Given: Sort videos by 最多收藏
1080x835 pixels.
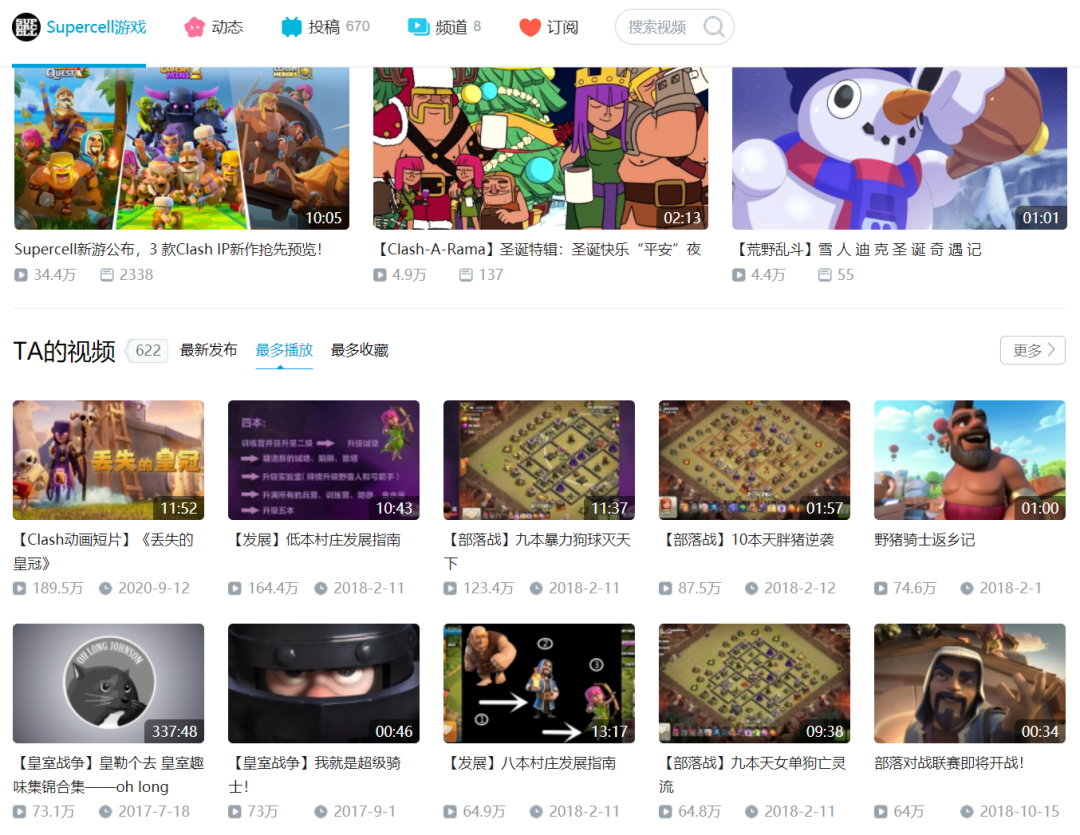Looking at the screenshot, I should pyautogui.click(x=360, y=350).
